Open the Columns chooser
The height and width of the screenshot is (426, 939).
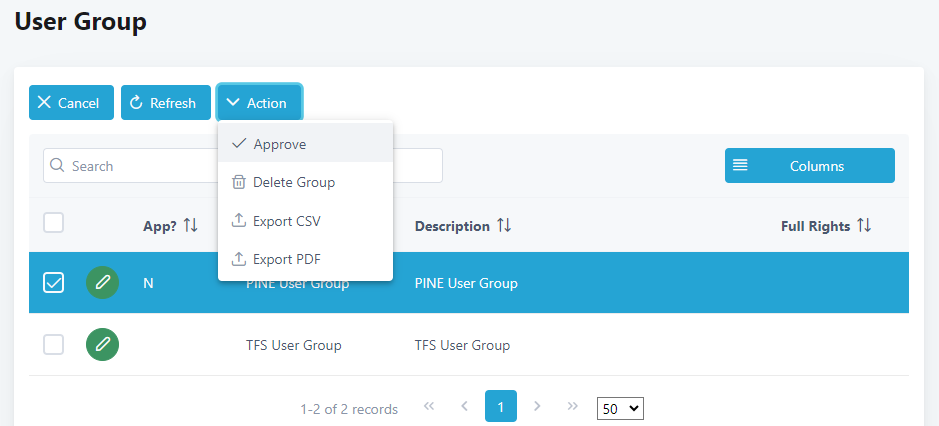pos(810,165)
